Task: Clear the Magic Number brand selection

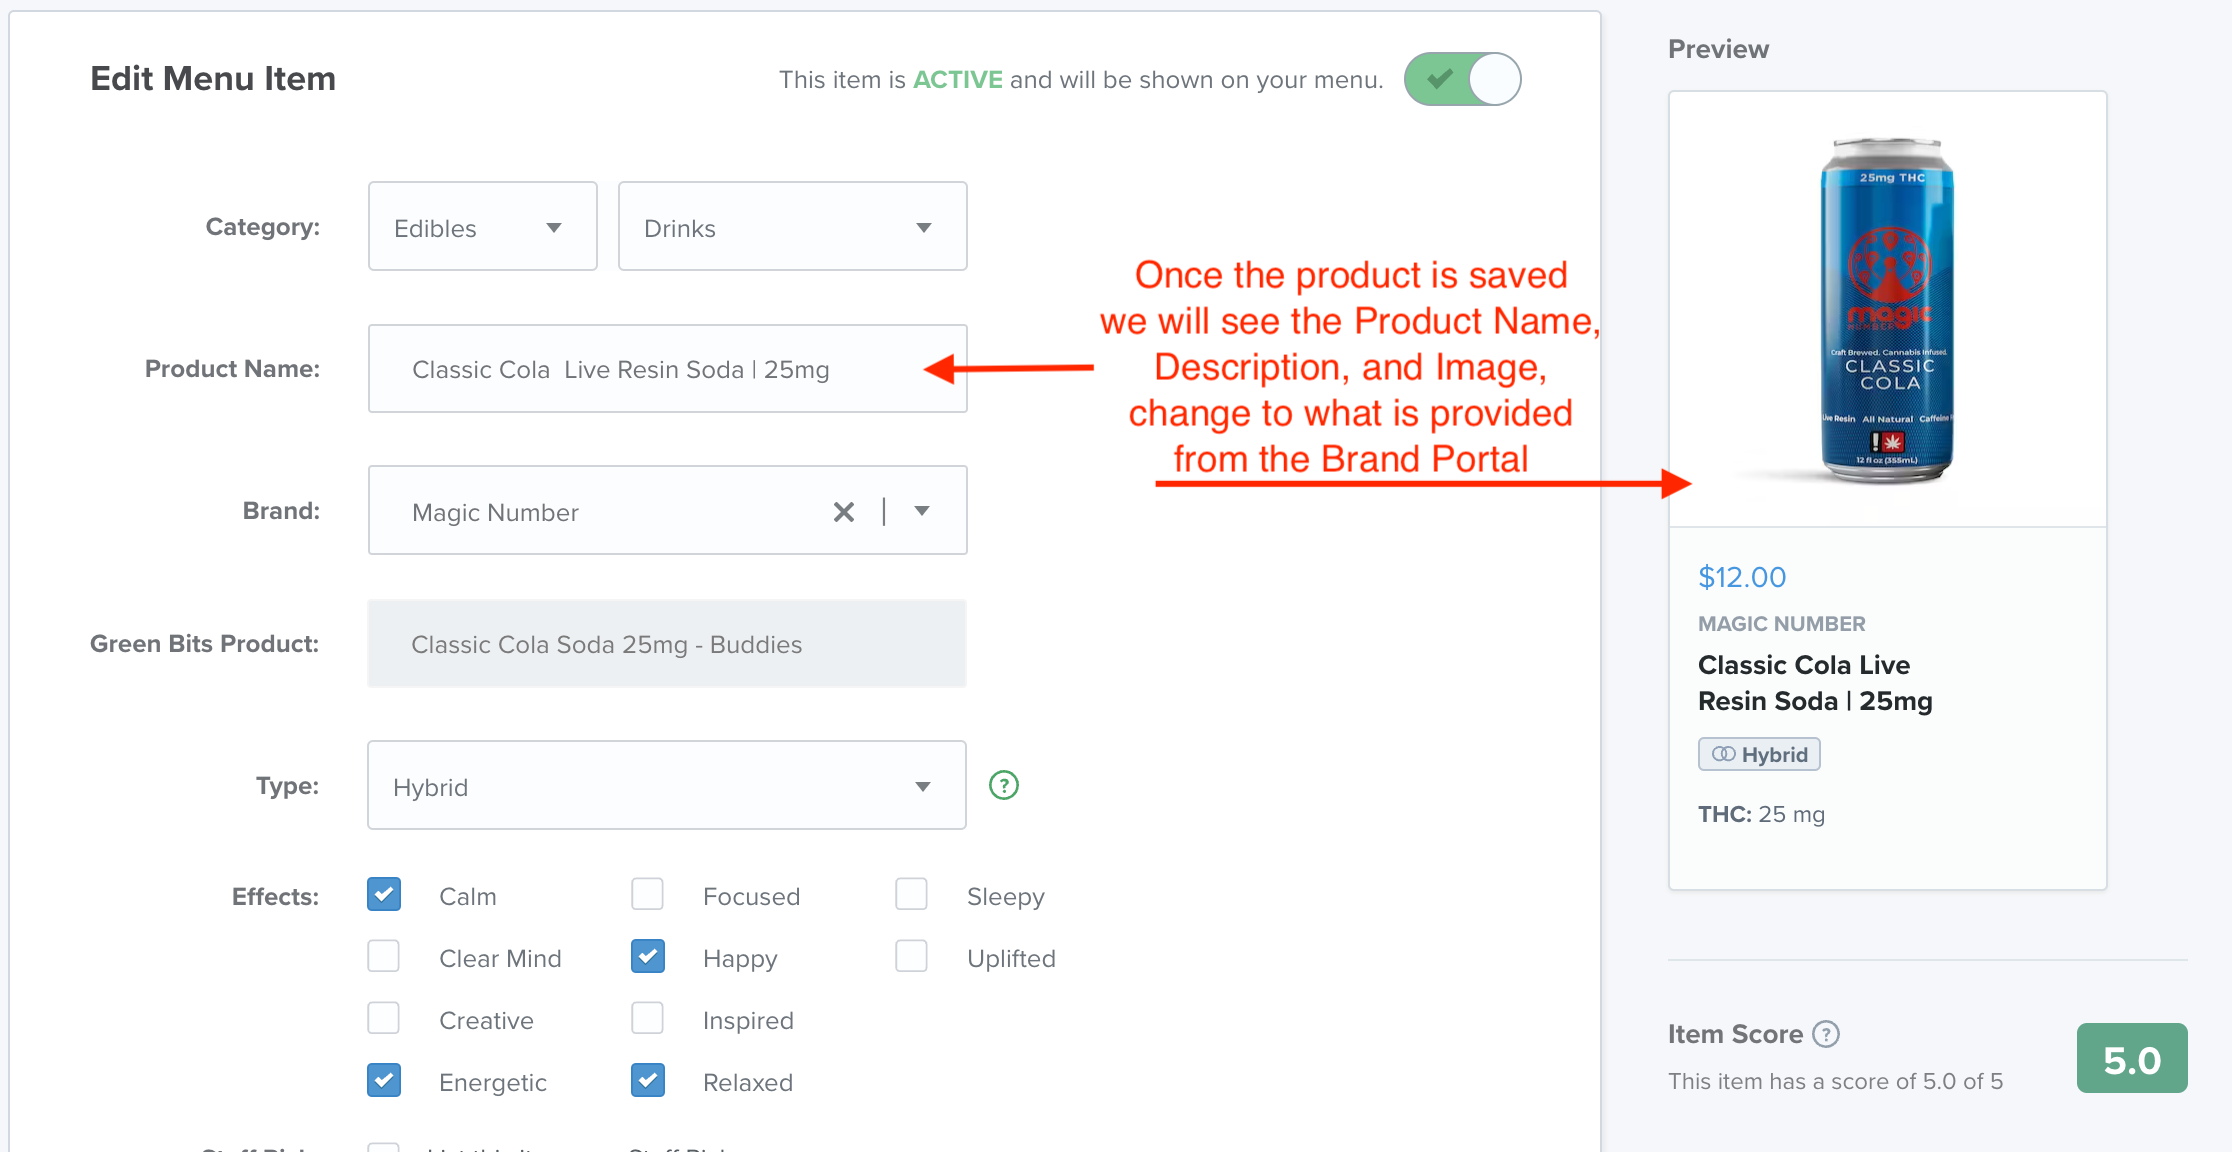Action: pos(844,512)
